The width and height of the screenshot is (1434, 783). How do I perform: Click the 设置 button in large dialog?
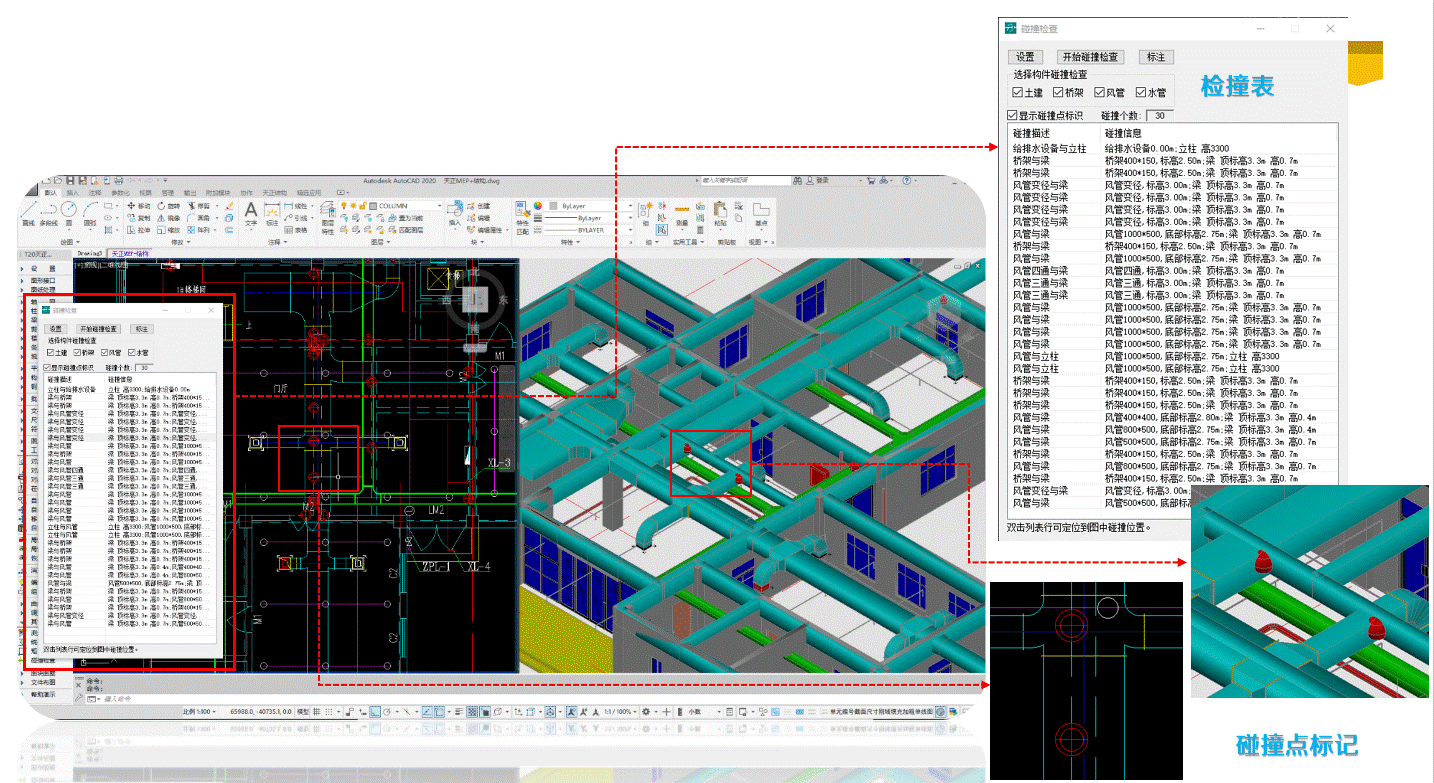[1025, 57]
